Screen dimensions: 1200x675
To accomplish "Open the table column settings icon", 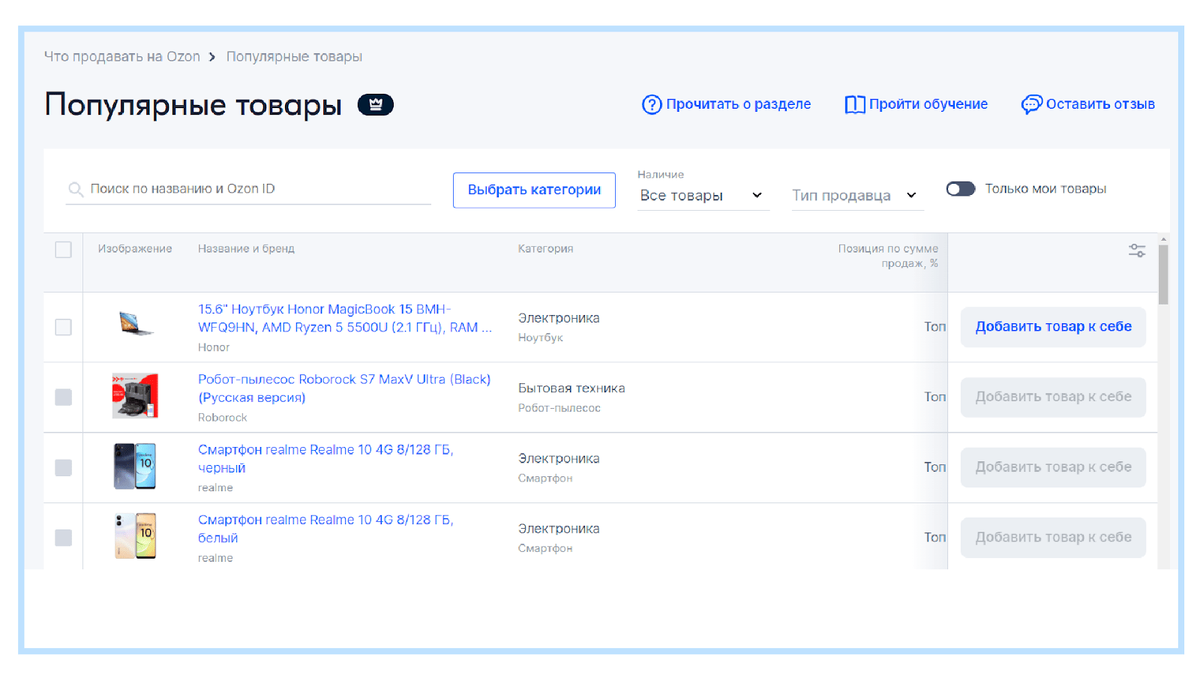I will tap(1137, 251).
